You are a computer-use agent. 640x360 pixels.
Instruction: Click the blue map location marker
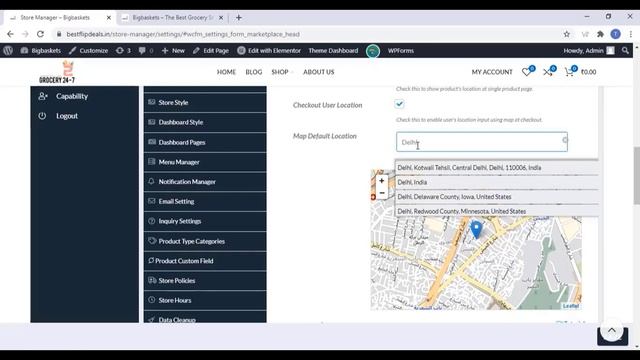coord(476,230)
